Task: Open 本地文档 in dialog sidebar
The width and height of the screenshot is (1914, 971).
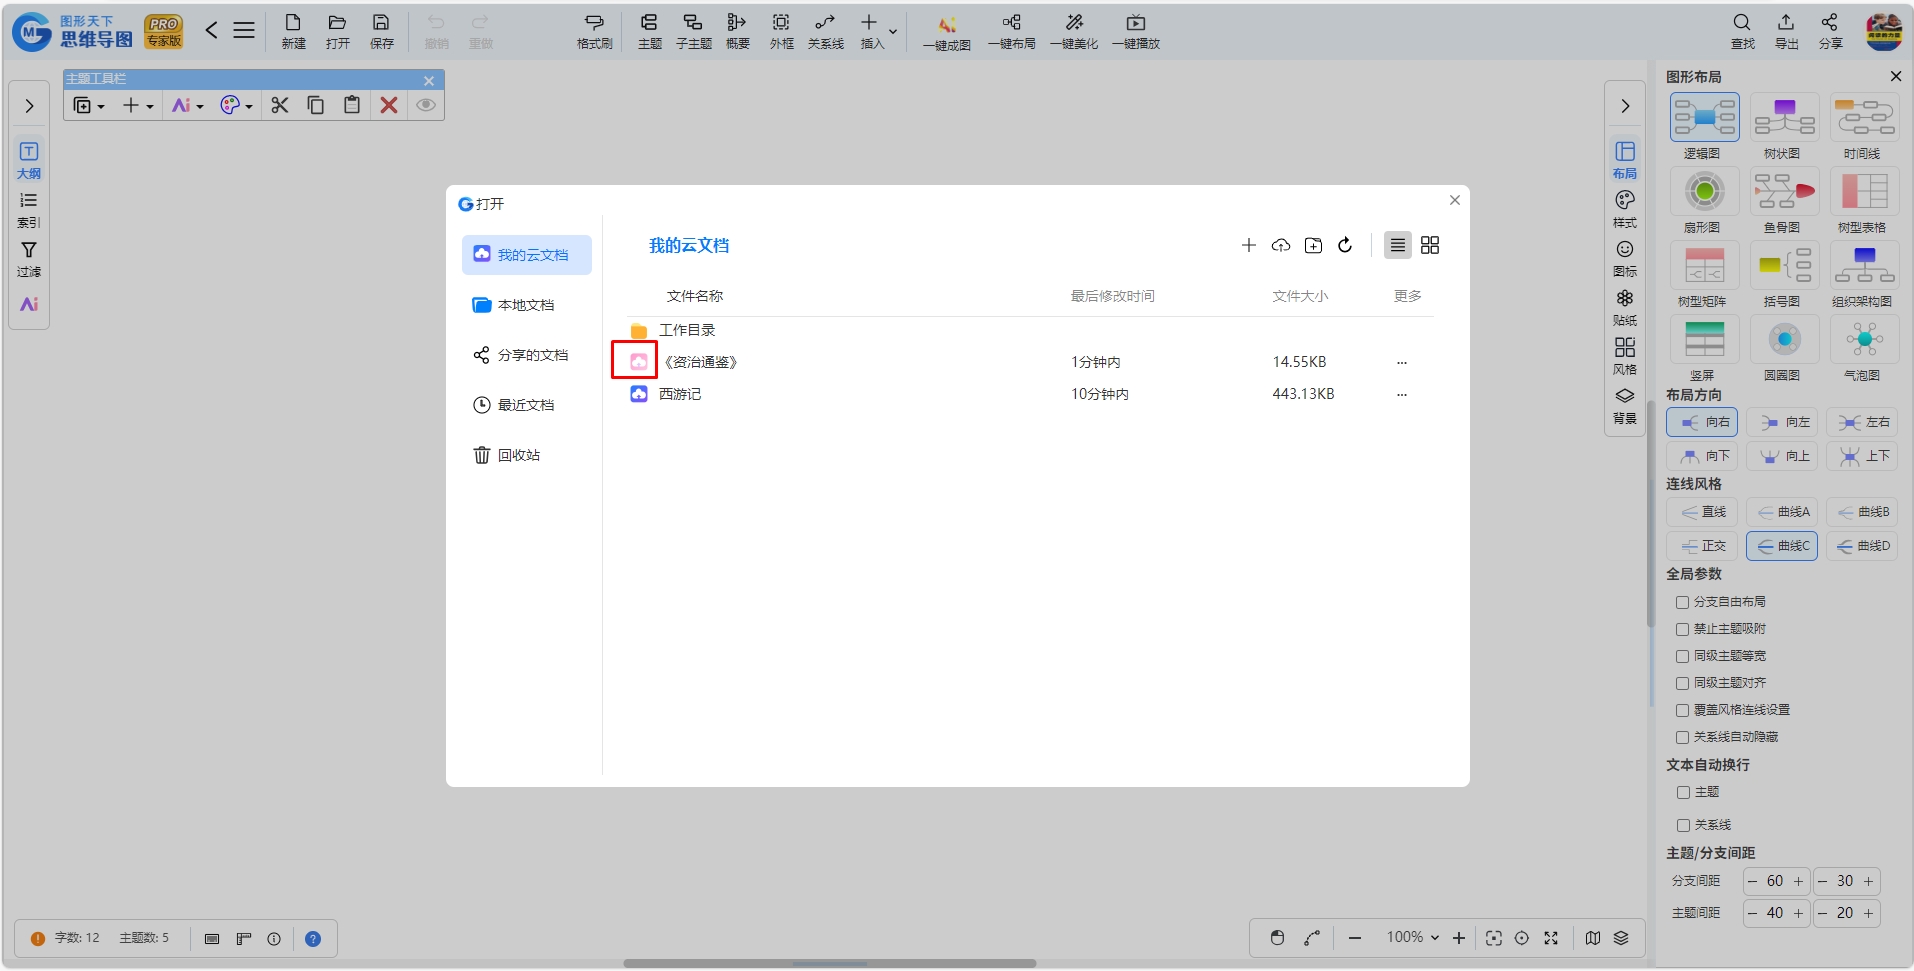Action: pos(526,305)
